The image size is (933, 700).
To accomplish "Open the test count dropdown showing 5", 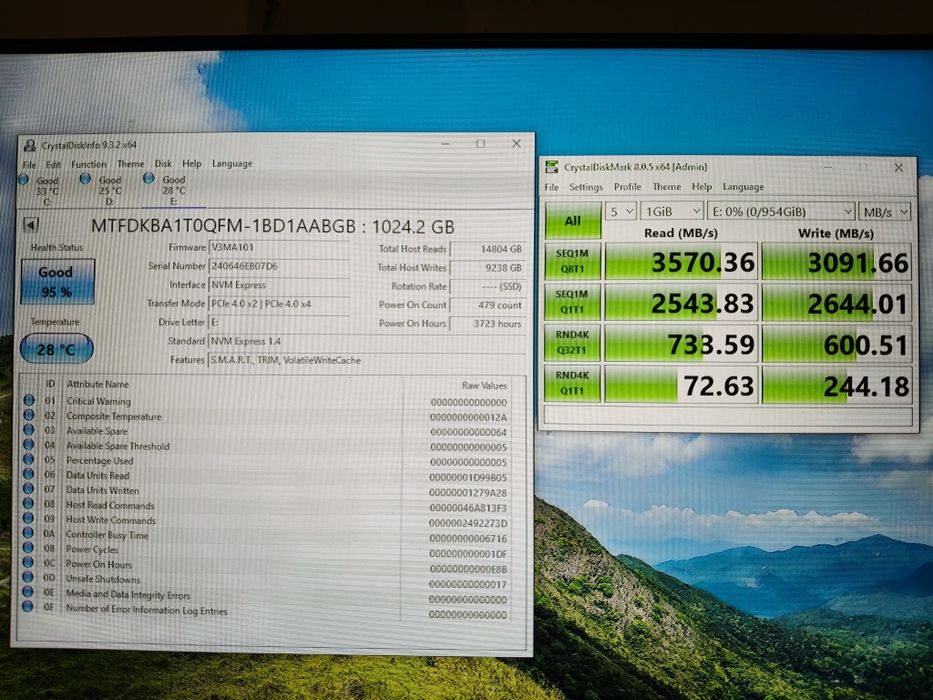I will 621,212.
